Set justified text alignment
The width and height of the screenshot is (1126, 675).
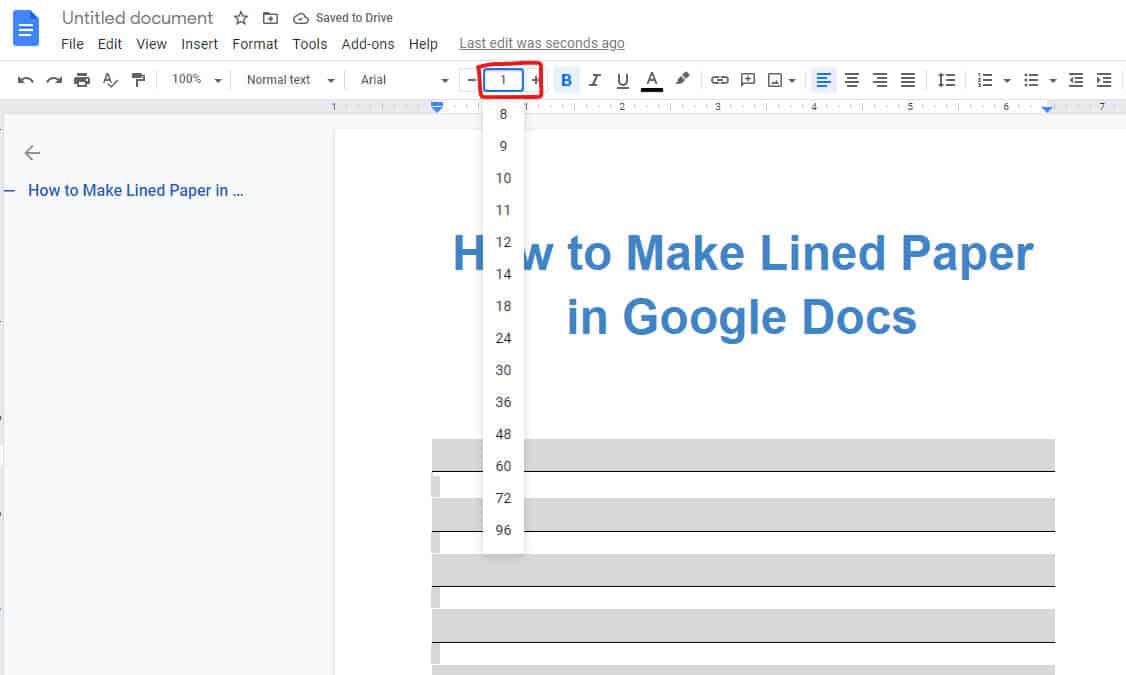pyautogui.click(x=908, y=80)
